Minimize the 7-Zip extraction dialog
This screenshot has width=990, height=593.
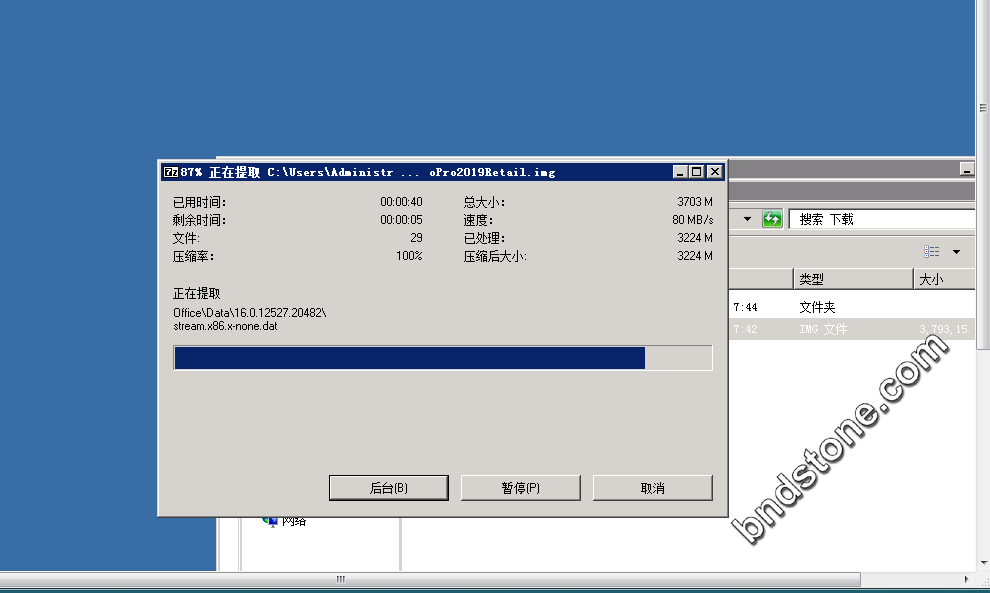pyautogui.click(x=680, y=172)
